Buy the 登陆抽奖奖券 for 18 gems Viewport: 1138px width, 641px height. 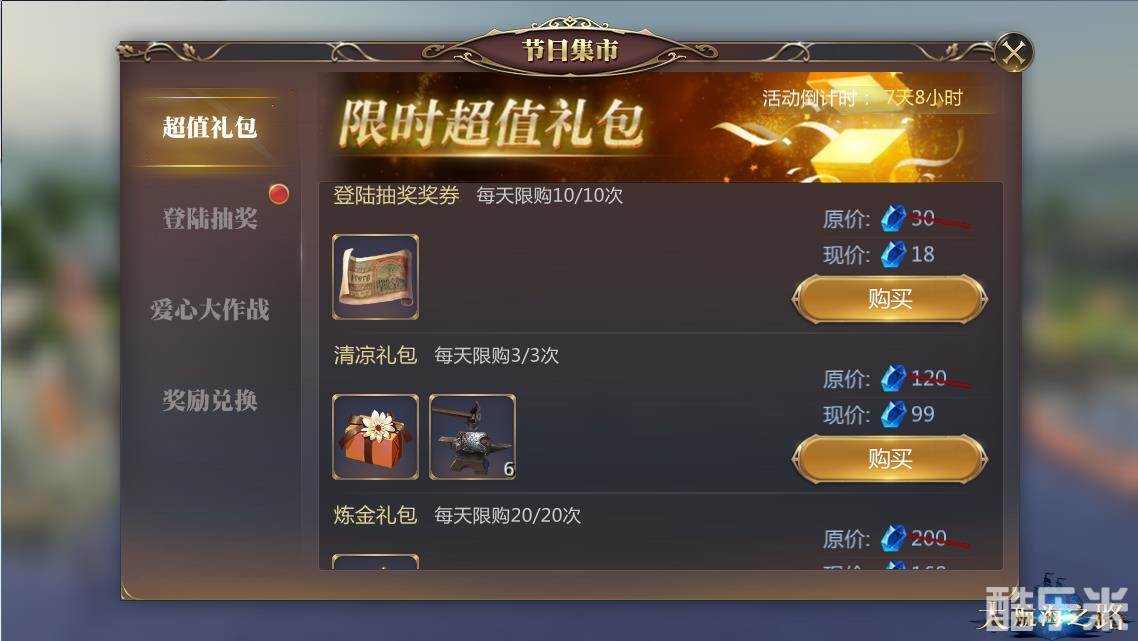click(890, 299)
